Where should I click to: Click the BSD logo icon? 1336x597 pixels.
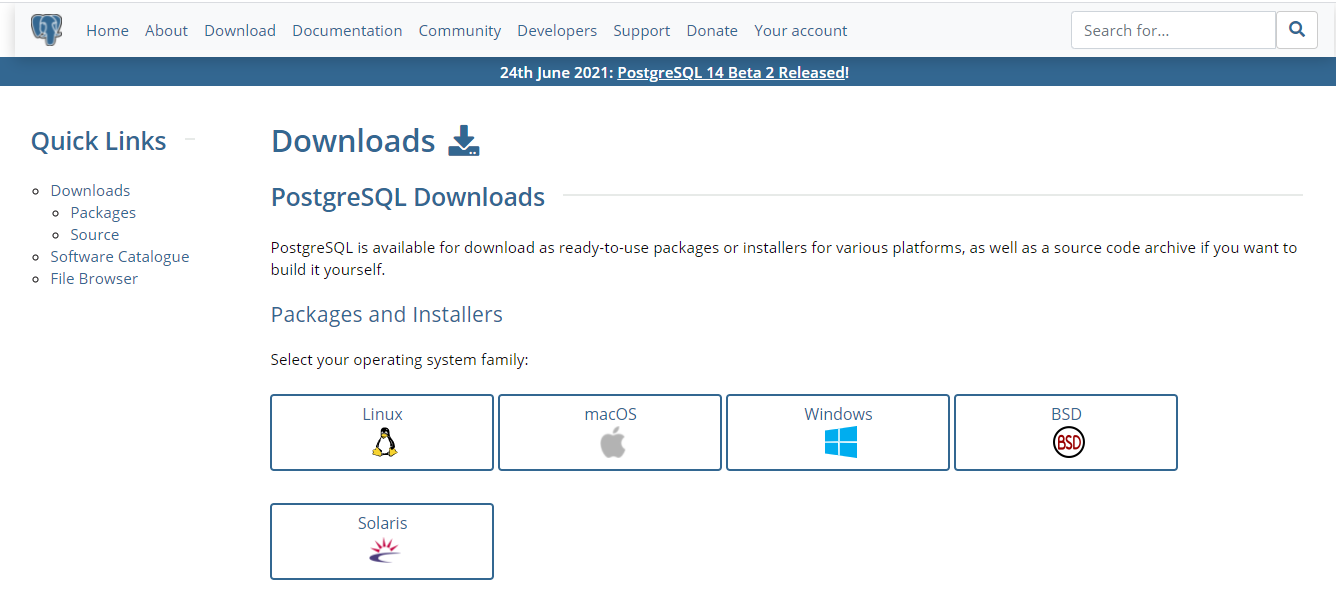[1068, 442]
